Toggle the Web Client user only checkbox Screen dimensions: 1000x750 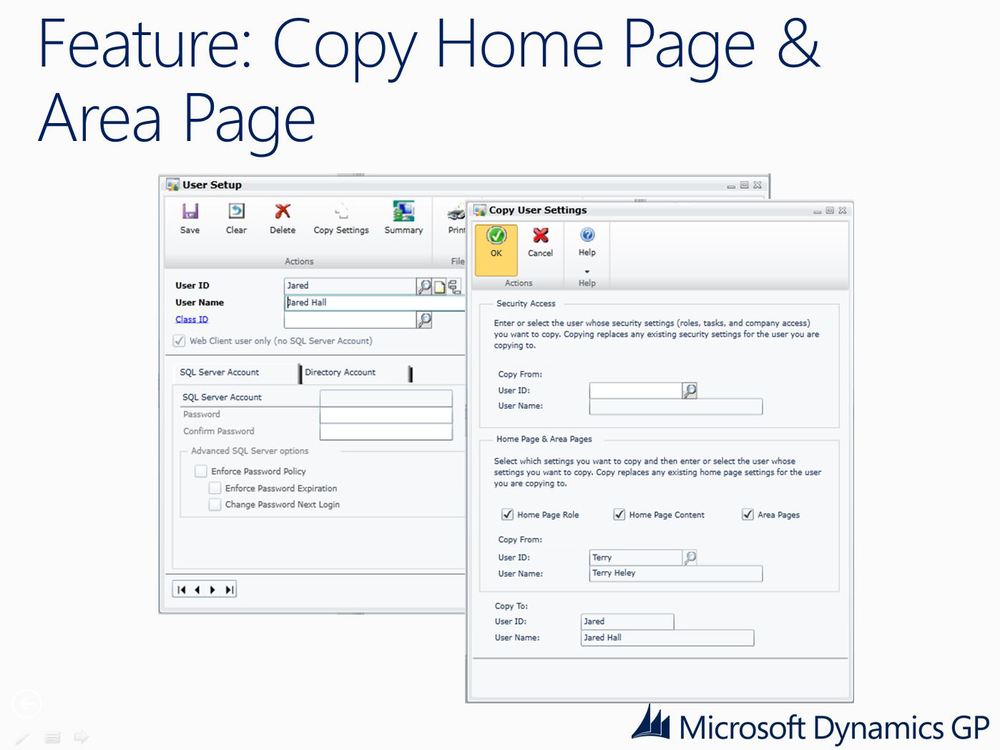click(179, 341)
